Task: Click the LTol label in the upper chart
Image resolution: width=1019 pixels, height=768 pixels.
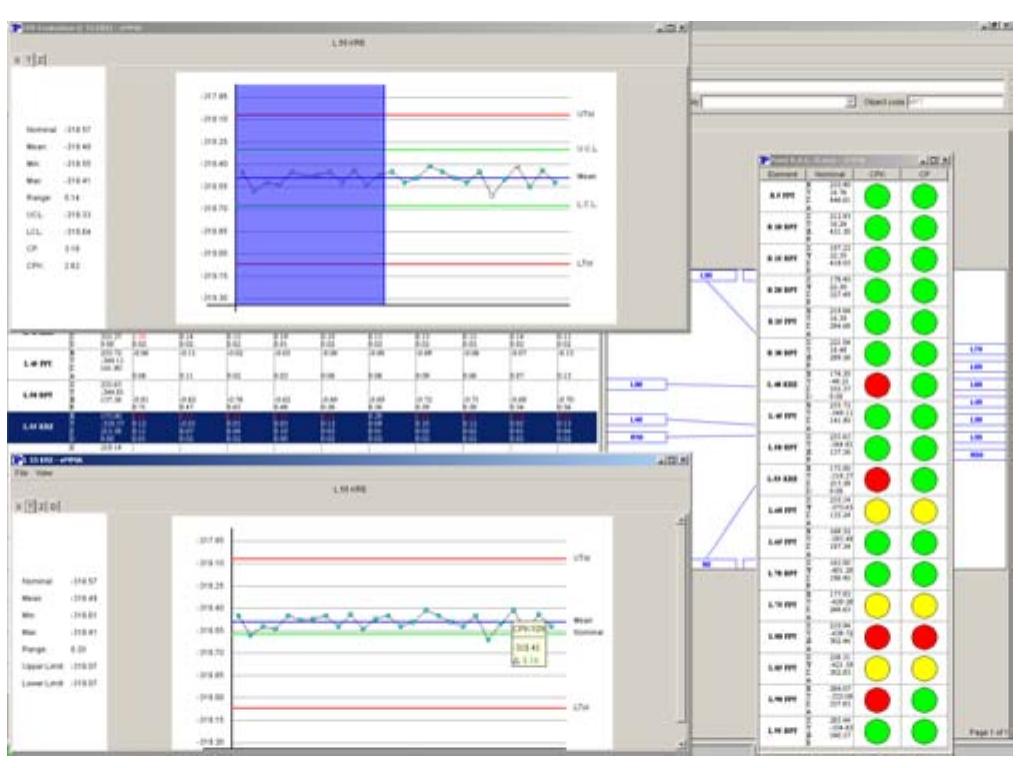Action: click(x=585, y=263)
